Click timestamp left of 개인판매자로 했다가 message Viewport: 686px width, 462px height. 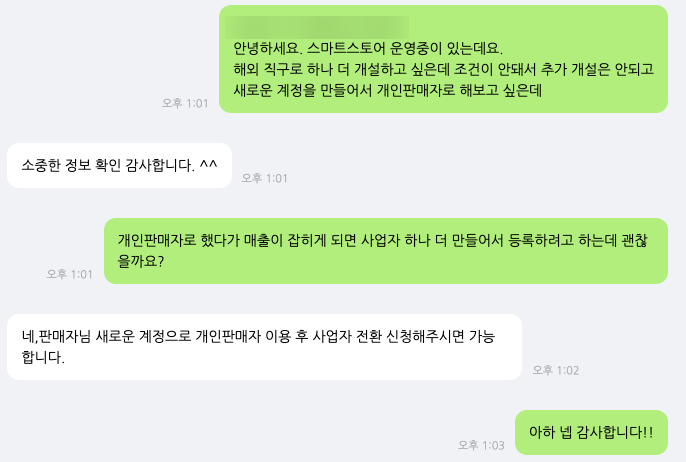[70, 274]
